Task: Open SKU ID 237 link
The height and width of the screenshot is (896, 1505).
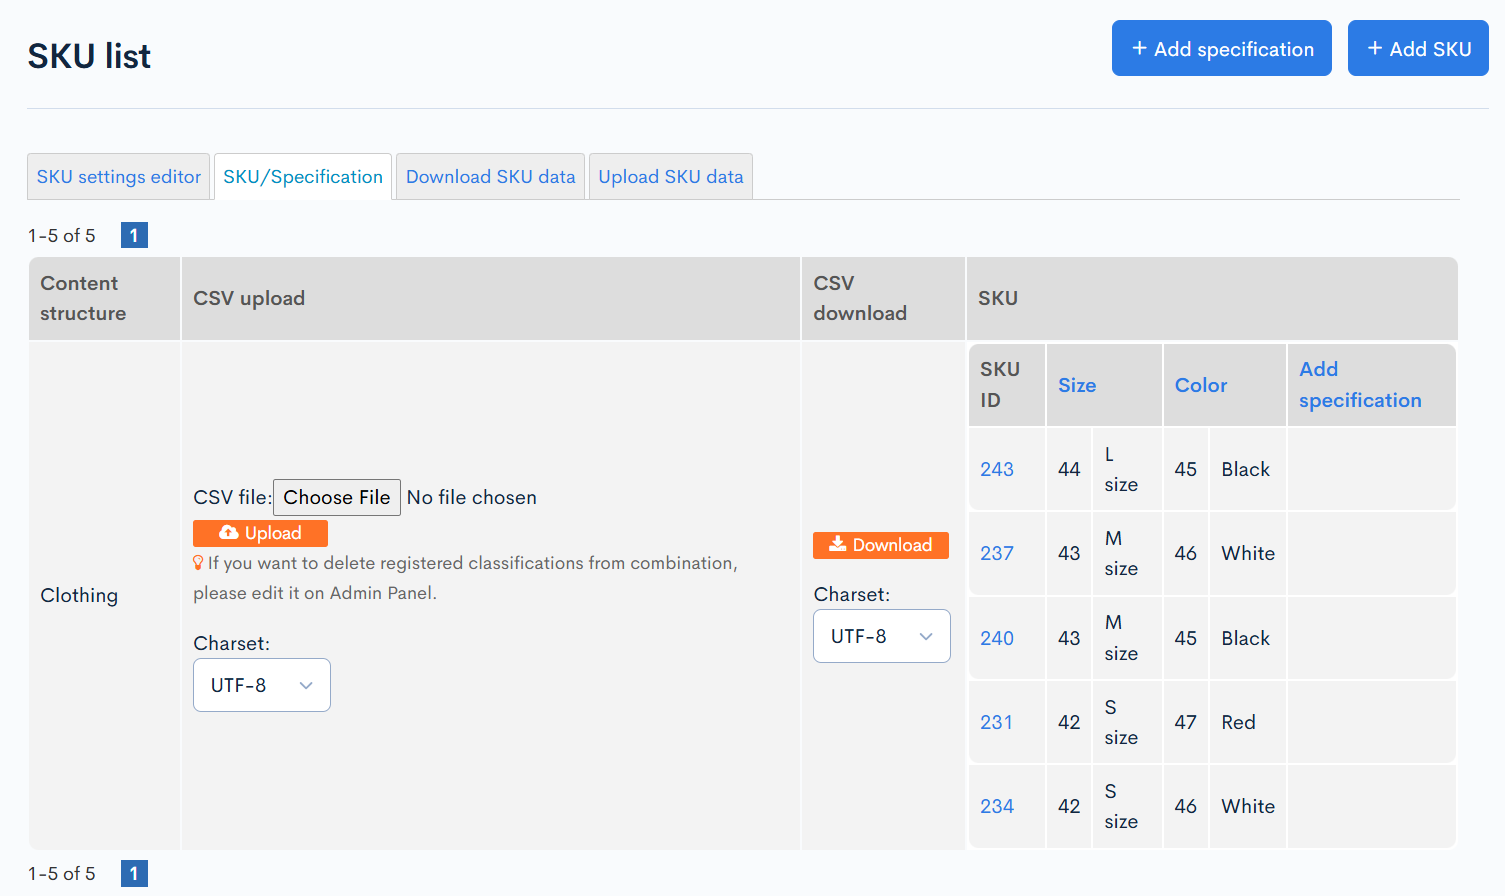Action: click(997, 553)
